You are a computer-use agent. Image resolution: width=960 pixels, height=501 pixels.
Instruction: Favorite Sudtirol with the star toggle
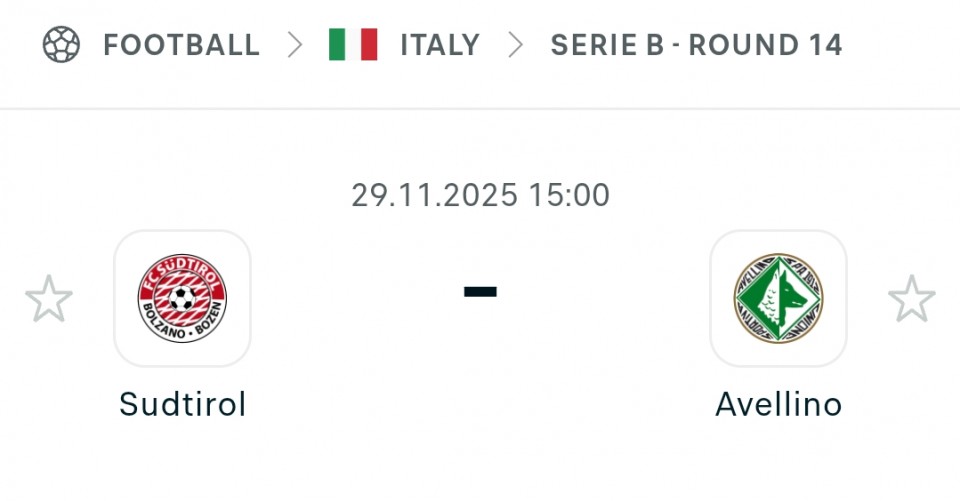[x=49, y=299]
